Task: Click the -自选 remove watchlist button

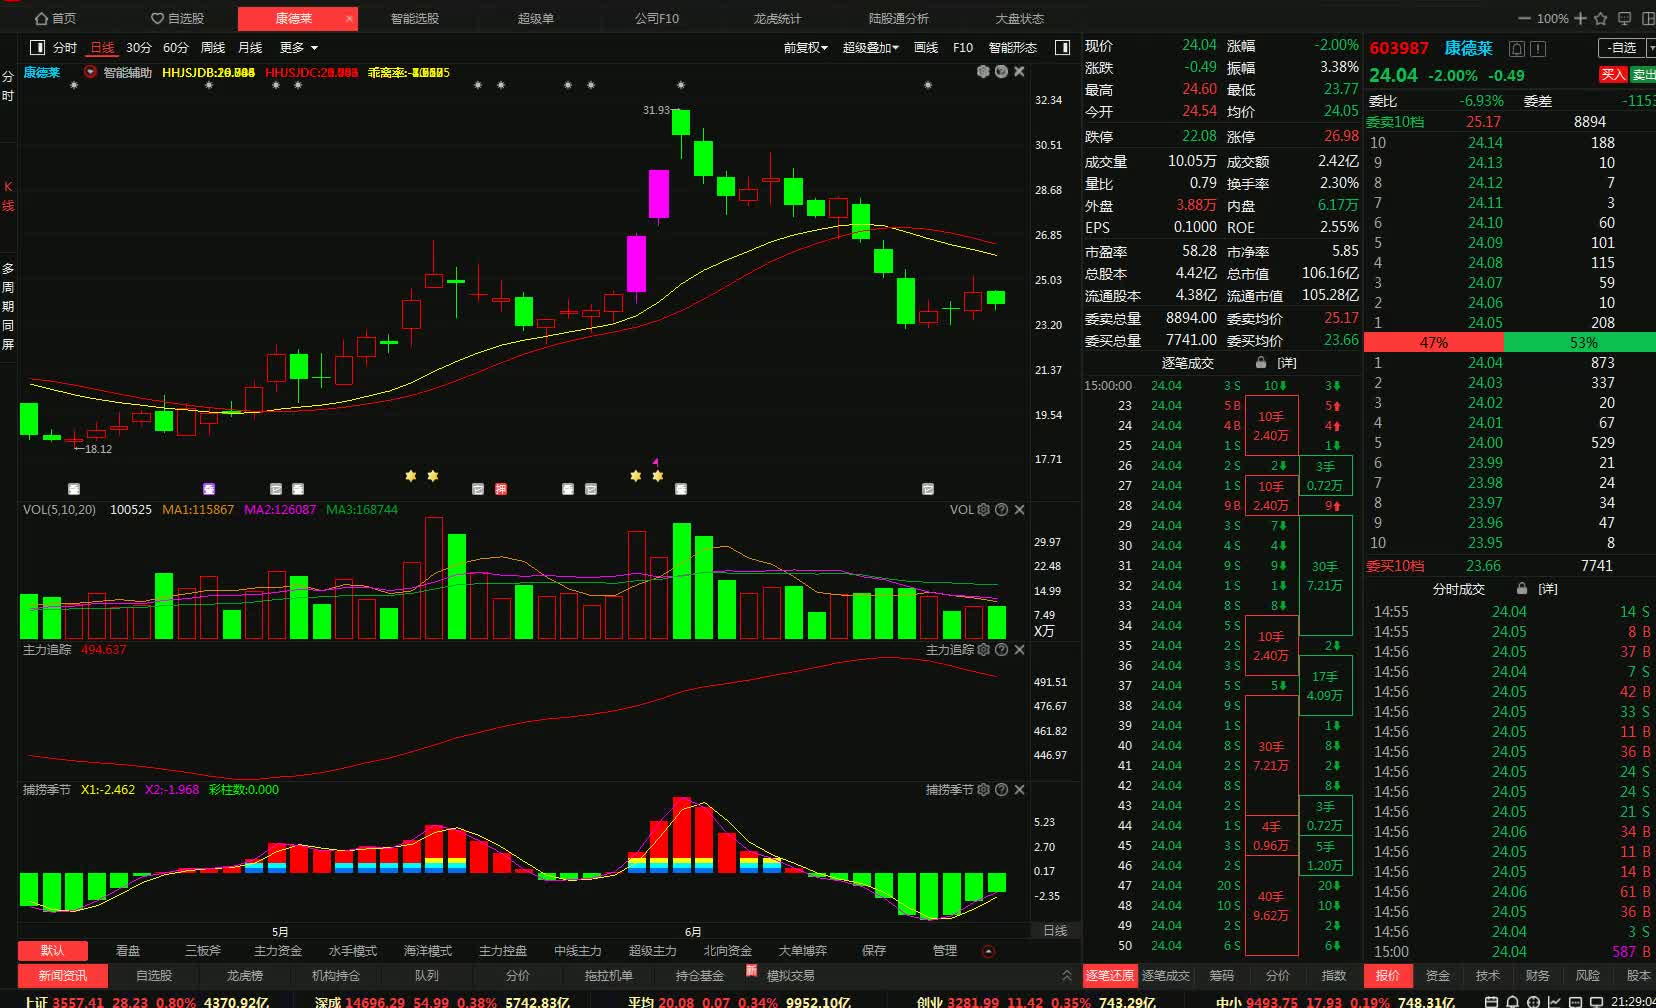Action: [1621, 48]
